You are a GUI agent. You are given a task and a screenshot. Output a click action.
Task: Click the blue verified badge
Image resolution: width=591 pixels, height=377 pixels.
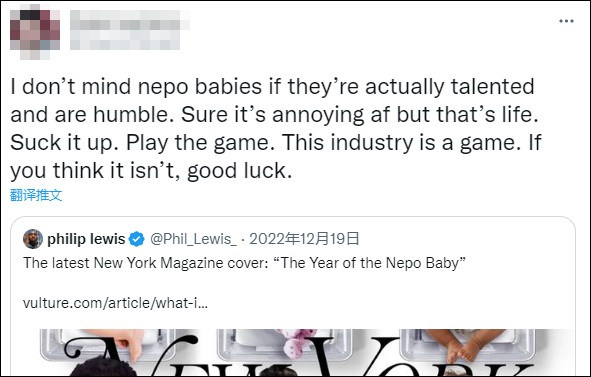[136, 239]
